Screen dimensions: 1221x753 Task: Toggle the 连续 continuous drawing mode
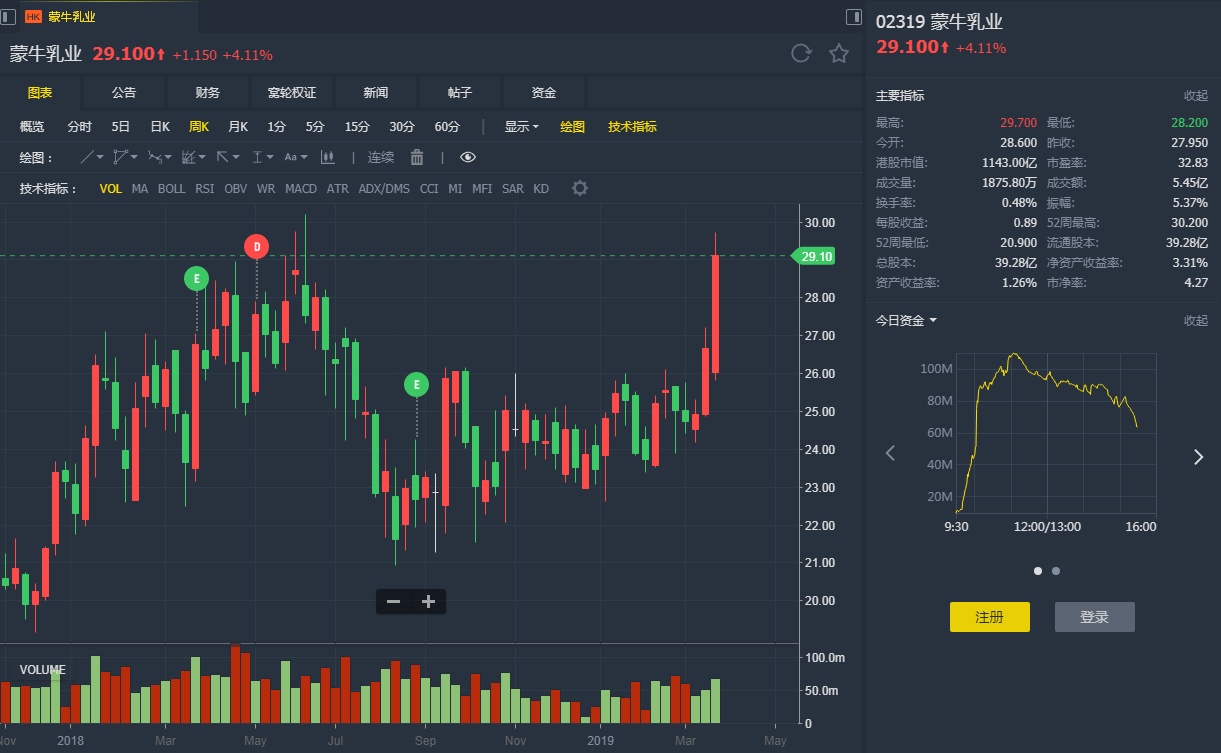381,157
